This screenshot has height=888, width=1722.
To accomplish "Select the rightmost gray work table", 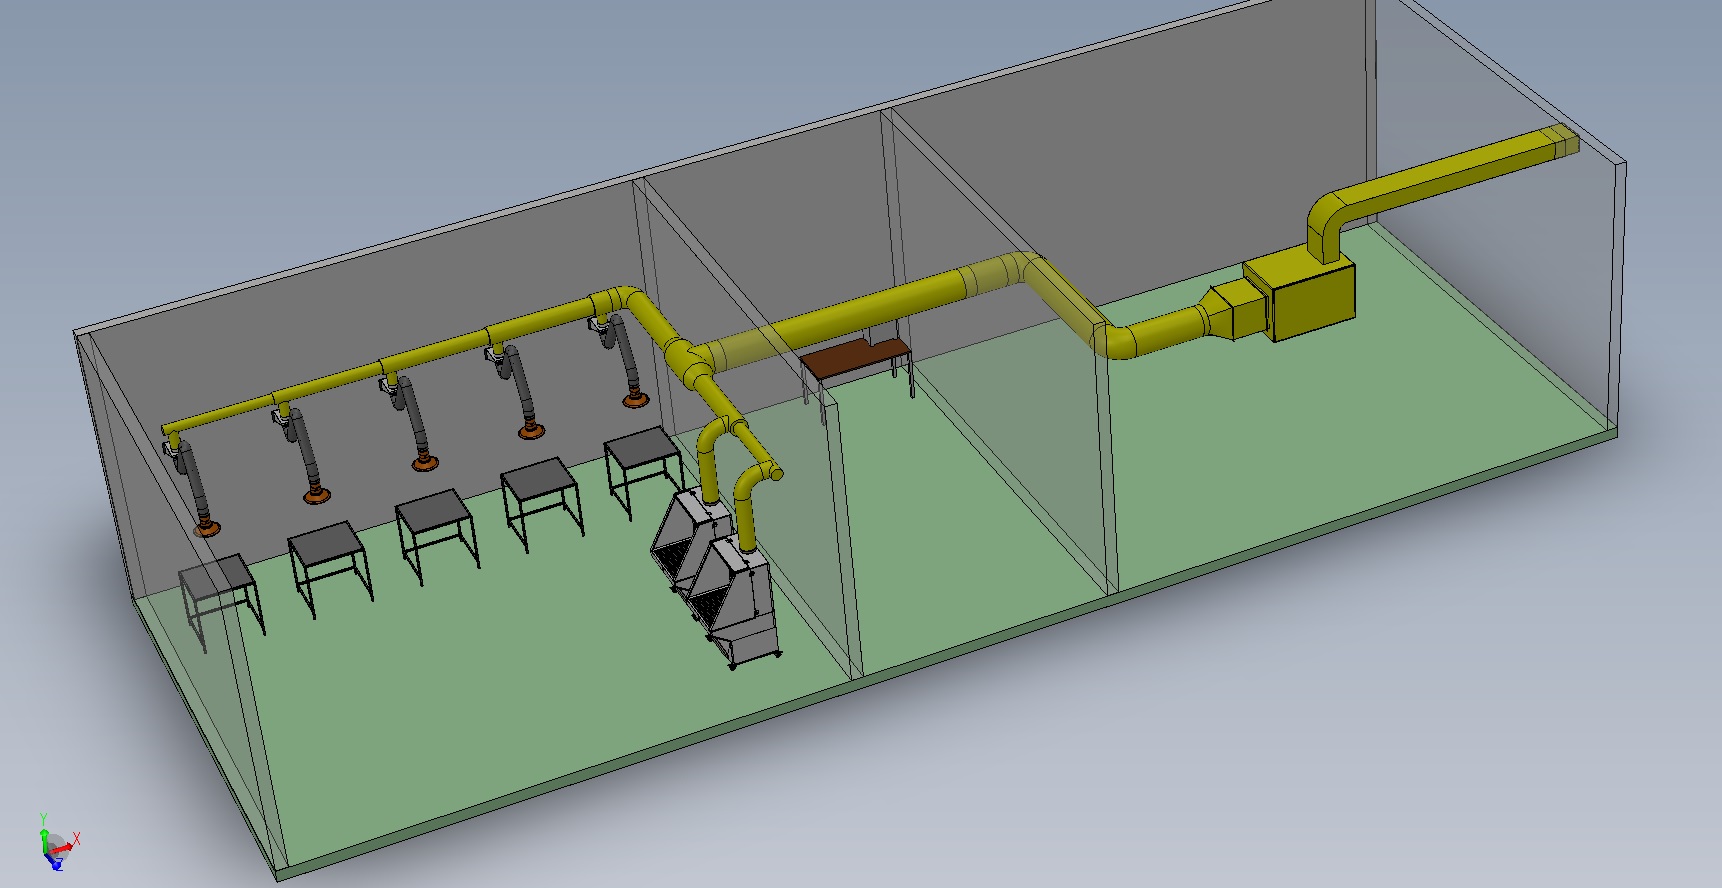I will 642,448.
